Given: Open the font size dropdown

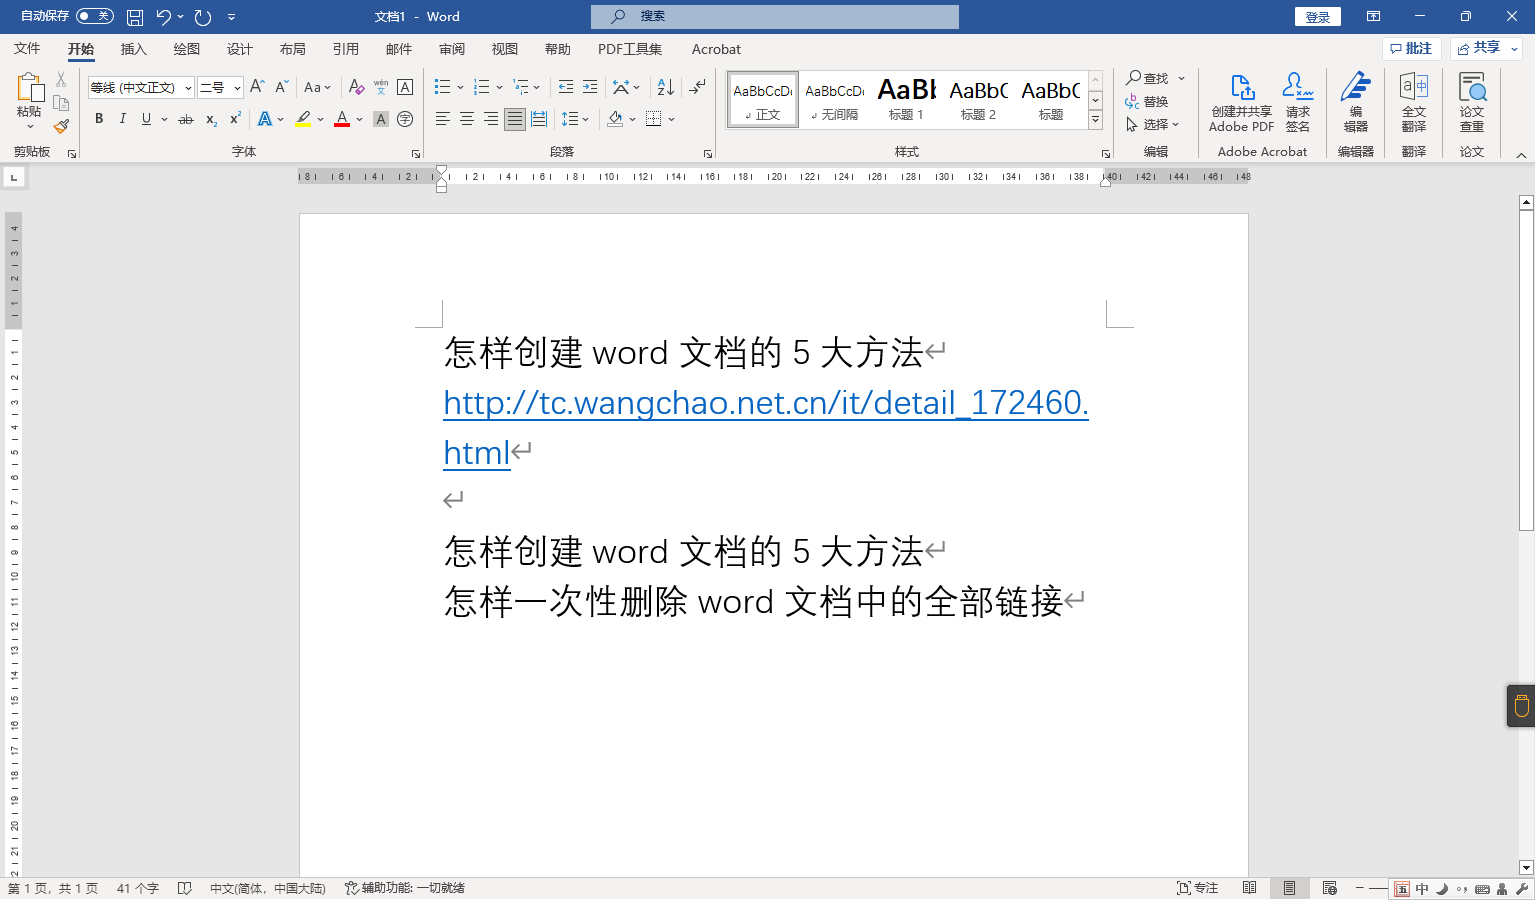Looking at the screenshot, I should [237, 88].
